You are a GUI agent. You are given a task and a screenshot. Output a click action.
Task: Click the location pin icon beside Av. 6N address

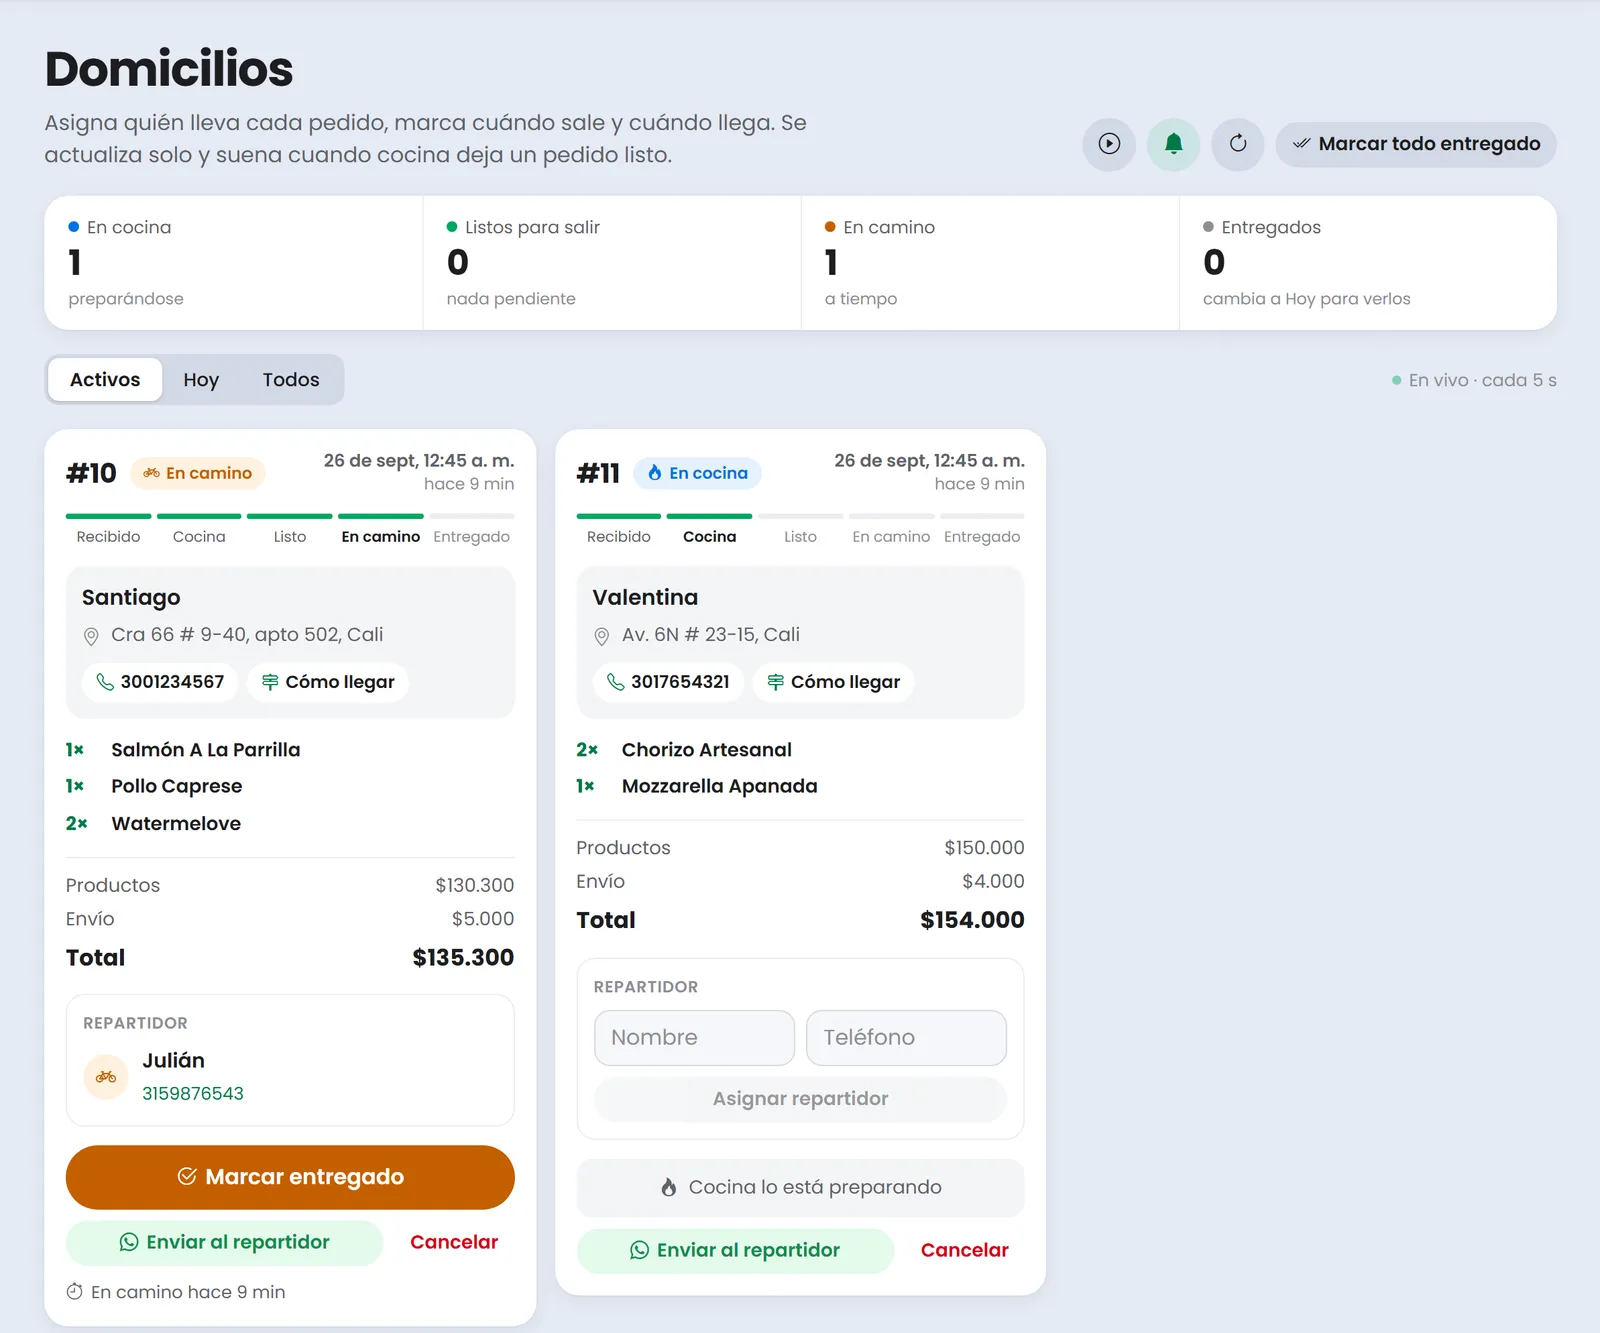pyautogui.click(x=602, y=636)
